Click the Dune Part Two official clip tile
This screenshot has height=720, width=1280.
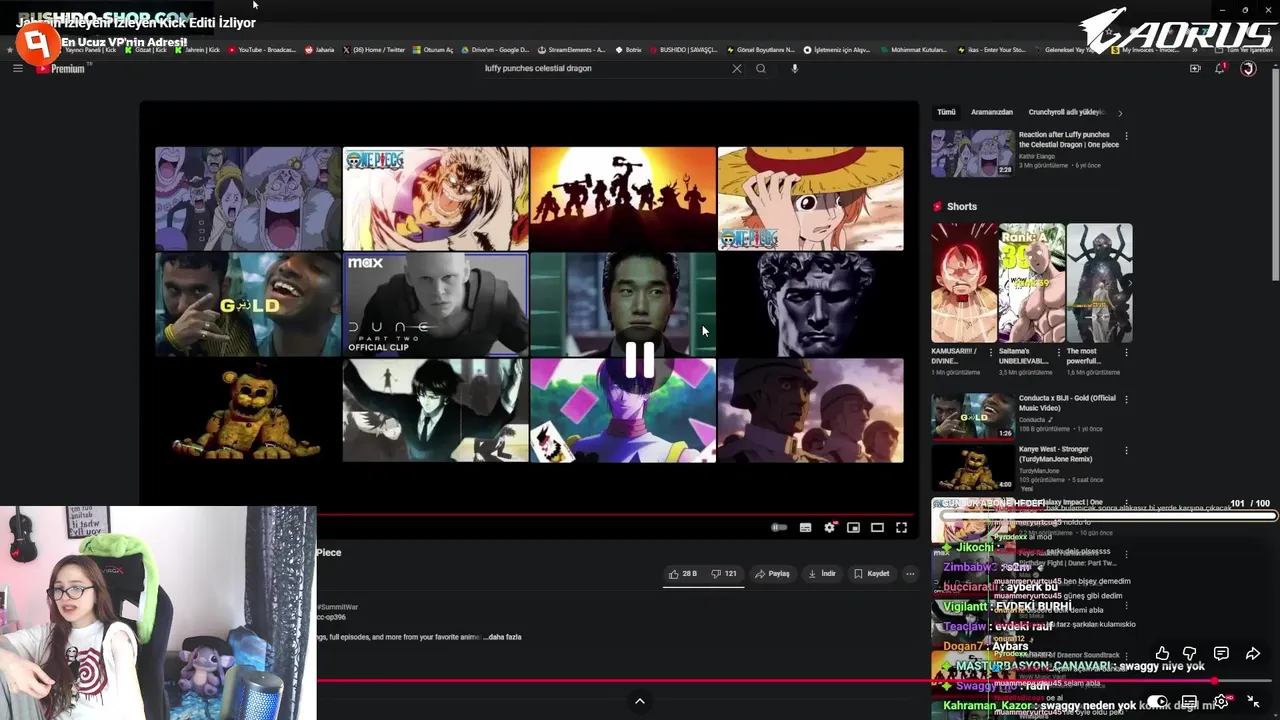click(435, 304)
